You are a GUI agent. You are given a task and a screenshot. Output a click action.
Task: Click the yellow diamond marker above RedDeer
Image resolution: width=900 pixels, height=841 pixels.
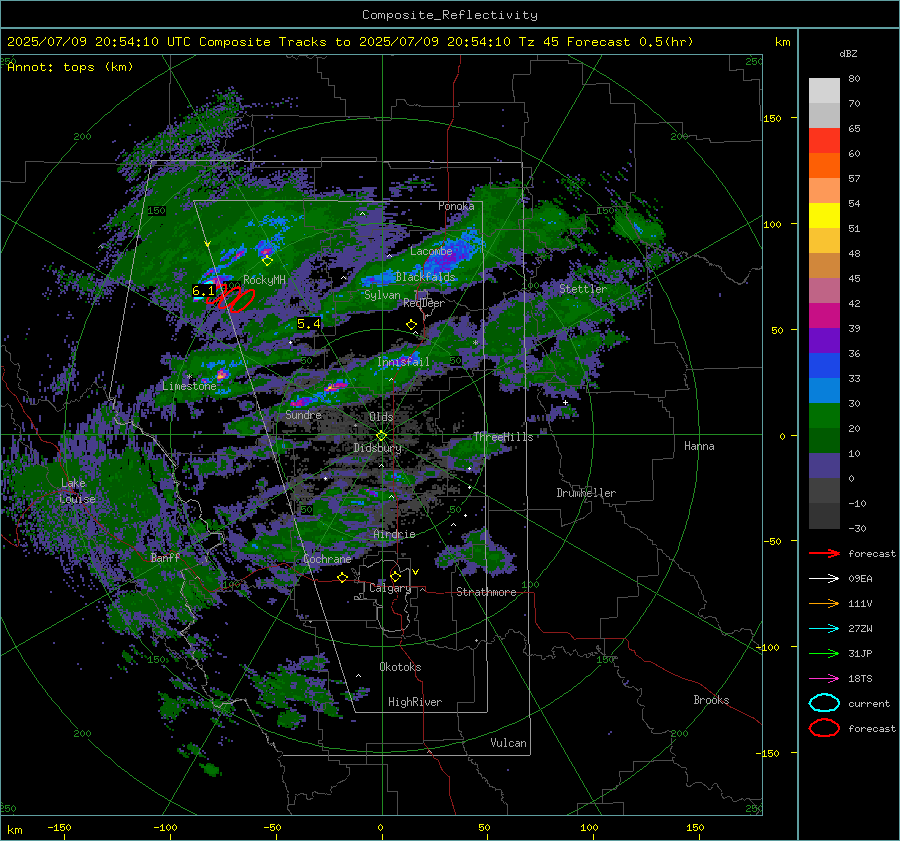click(411, 325)
